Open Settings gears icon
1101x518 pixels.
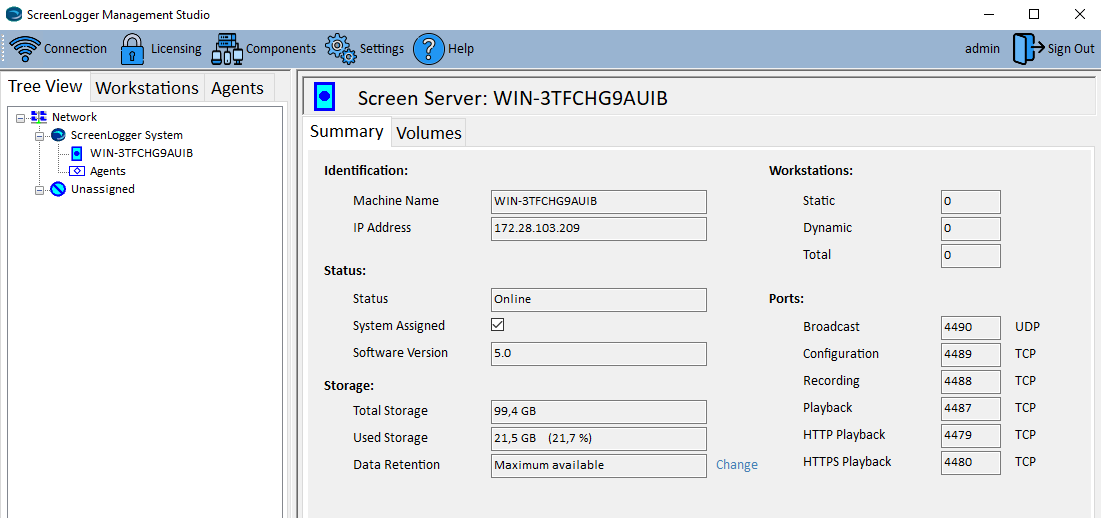tap(341, 48)
